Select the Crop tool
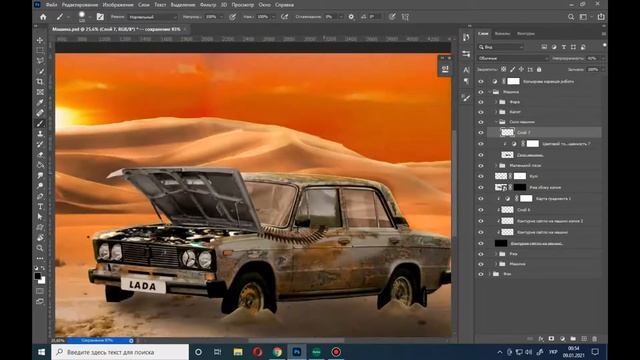640x360 pixels. 40,82
